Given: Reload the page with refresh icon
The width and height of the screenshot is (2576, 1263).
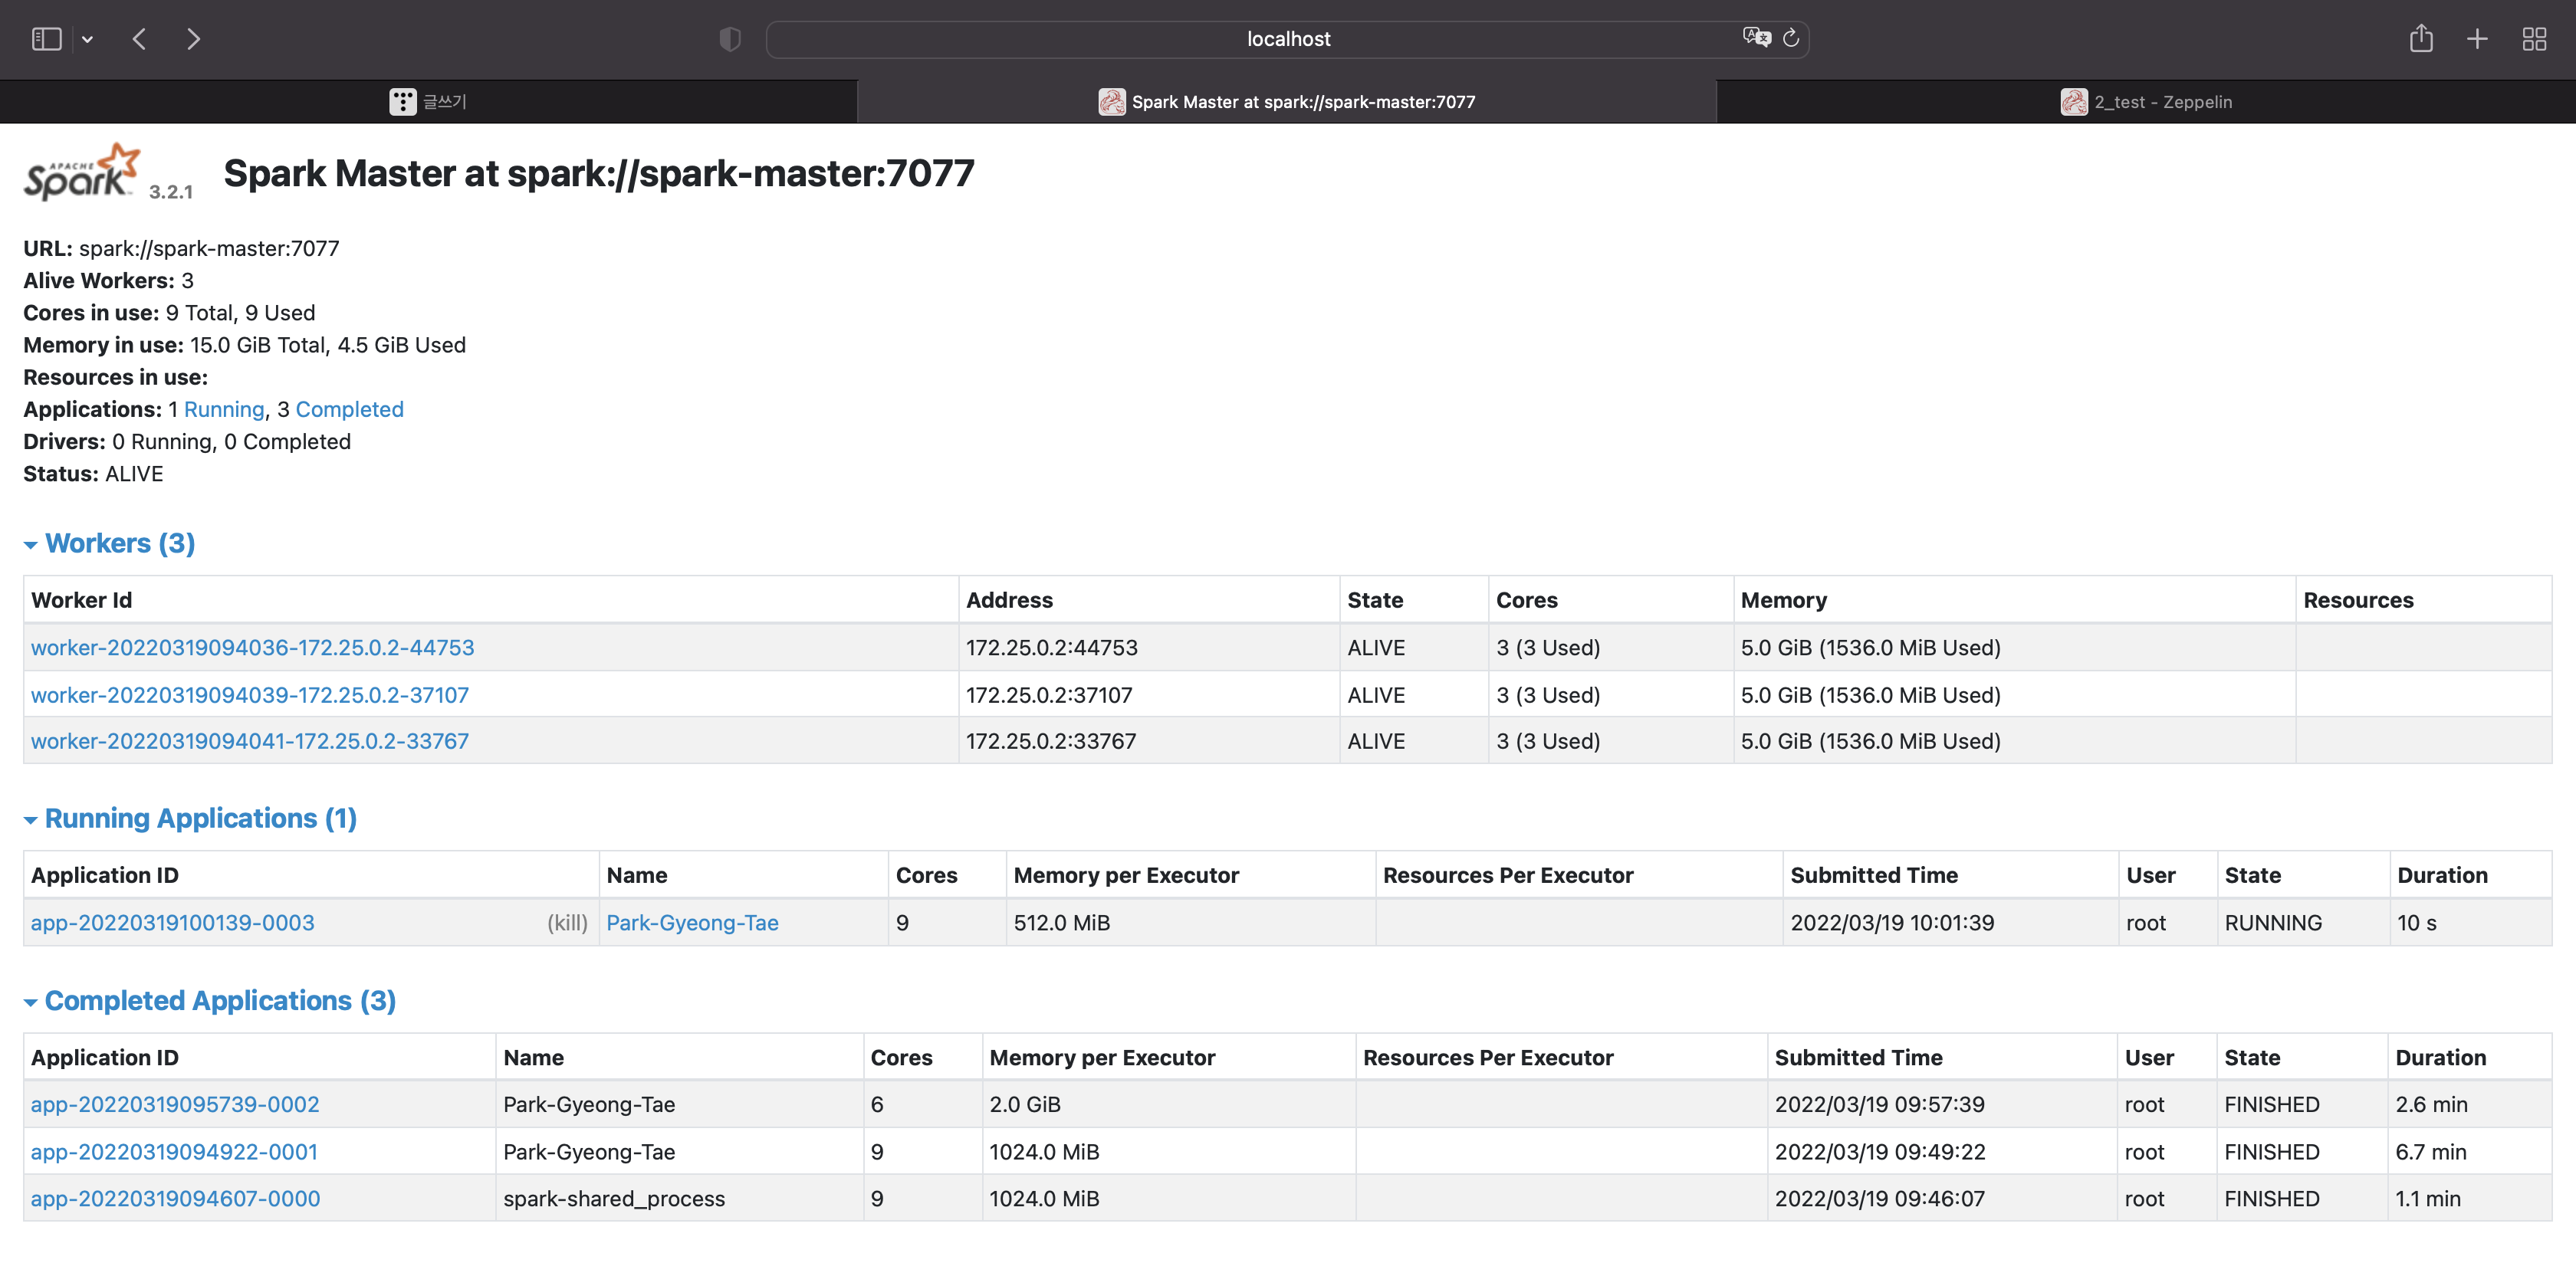Looking at the screenshot, I should click(1791, 38).
